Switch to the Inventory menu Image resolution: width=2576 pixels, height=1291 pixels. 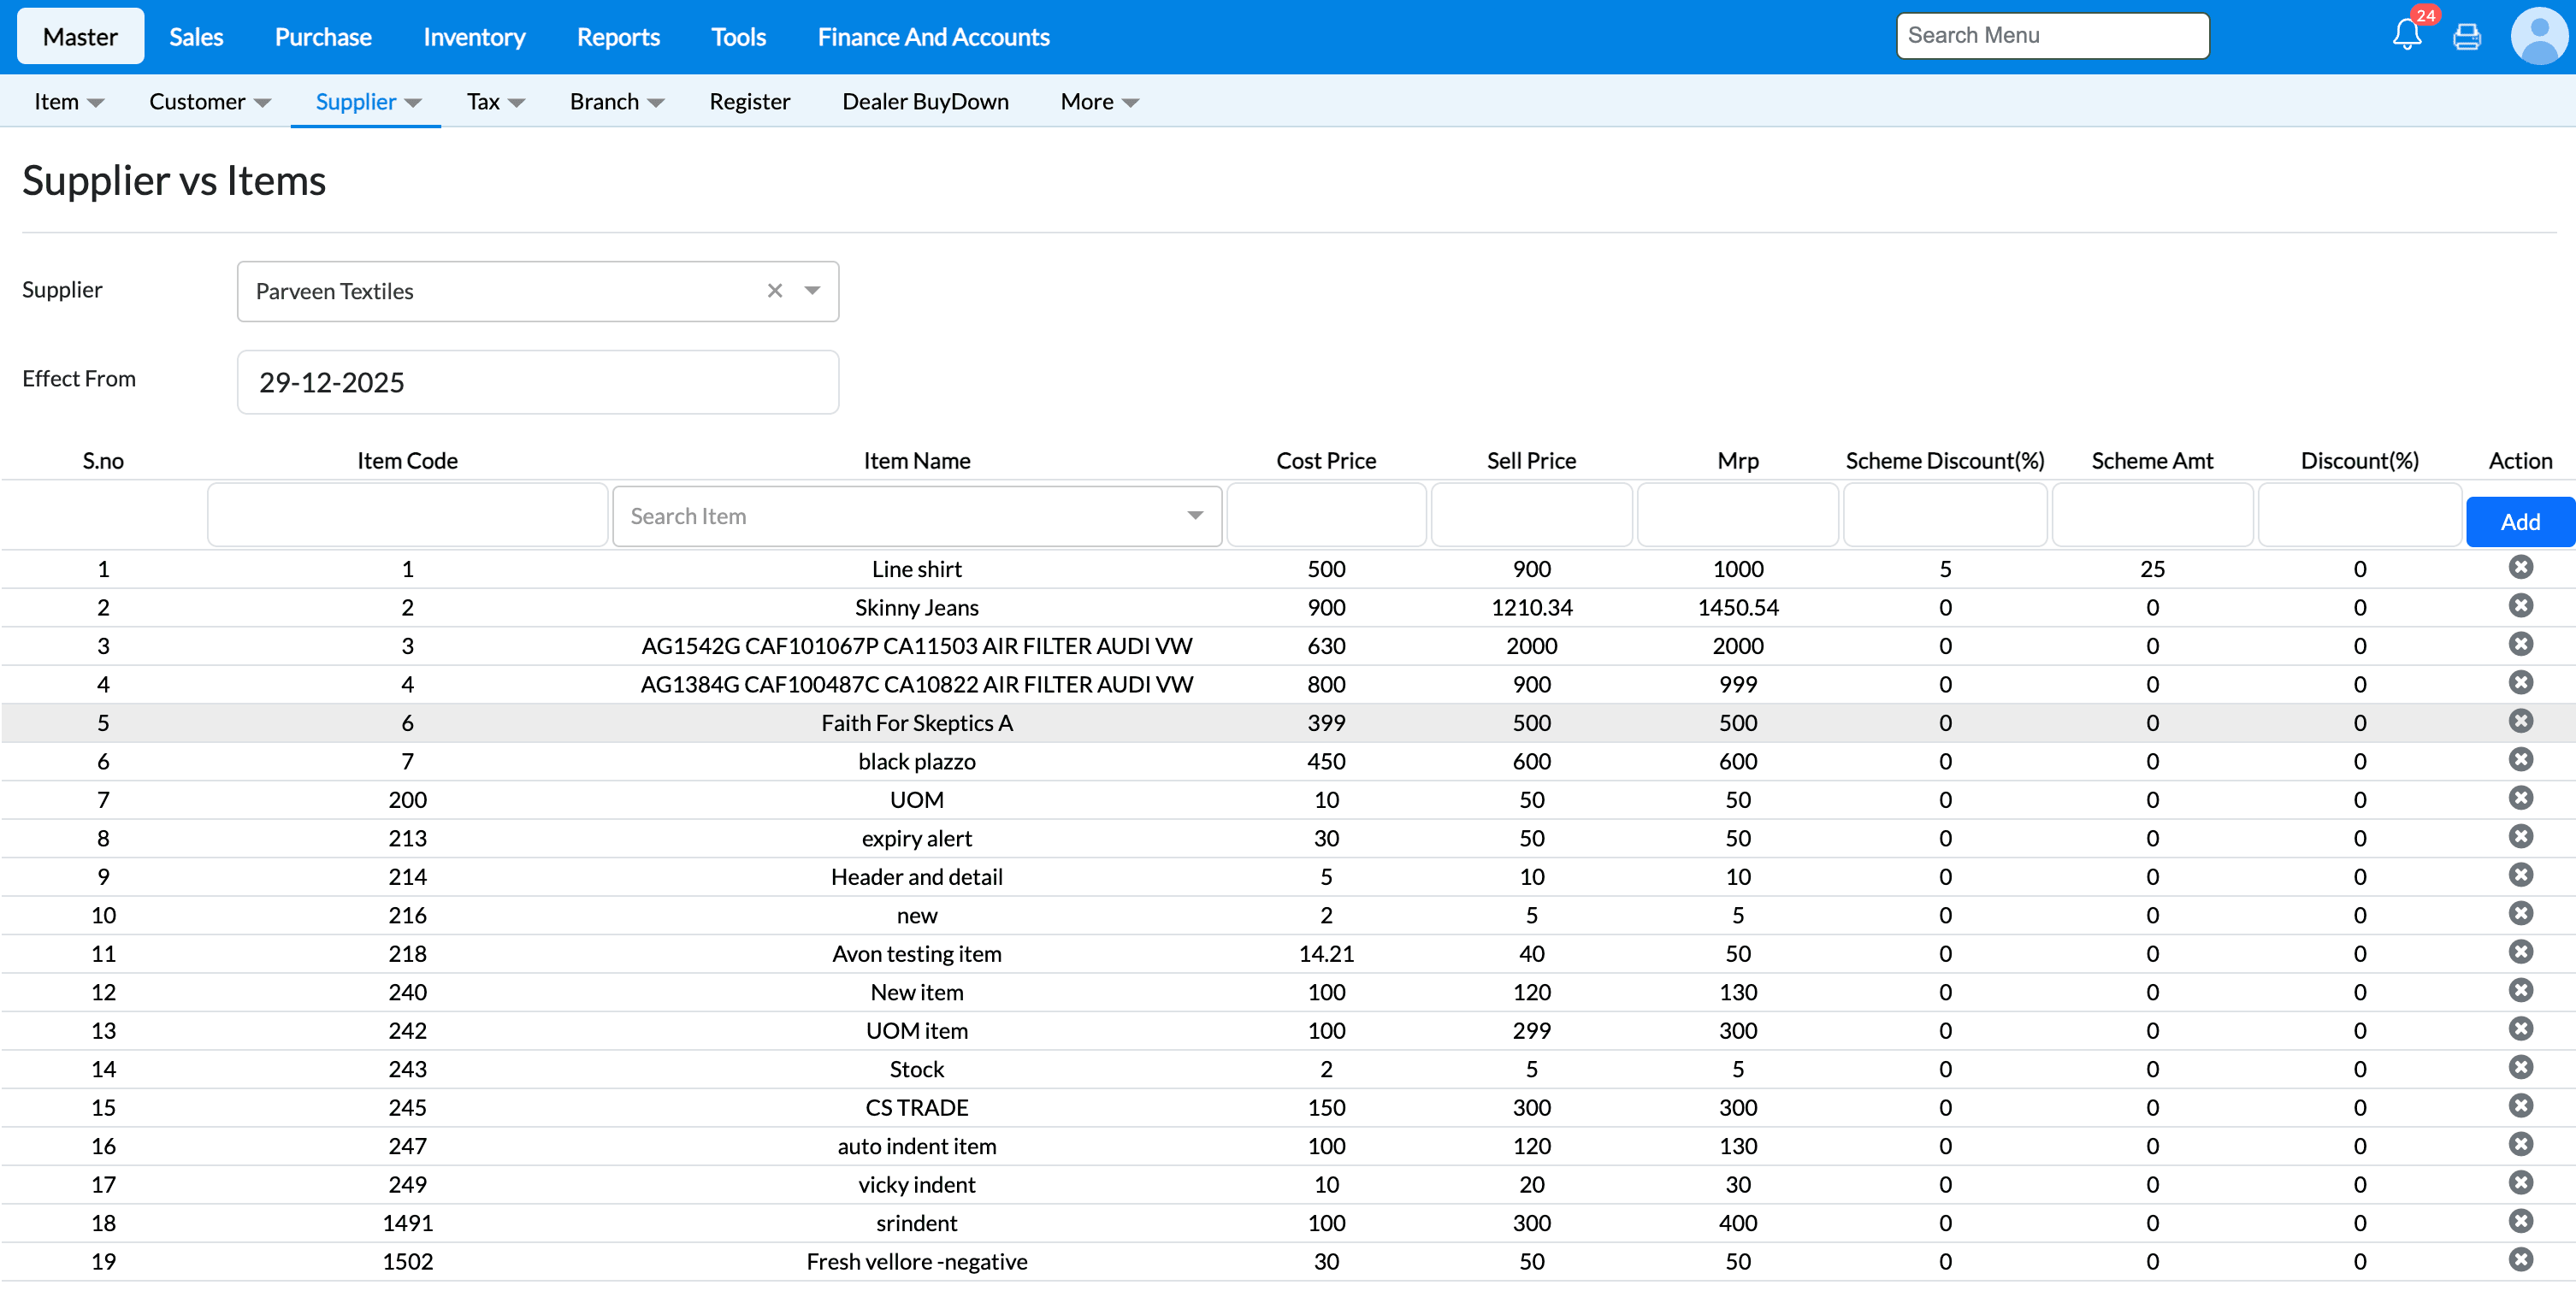pyautogui.click(x=474, y=37)
